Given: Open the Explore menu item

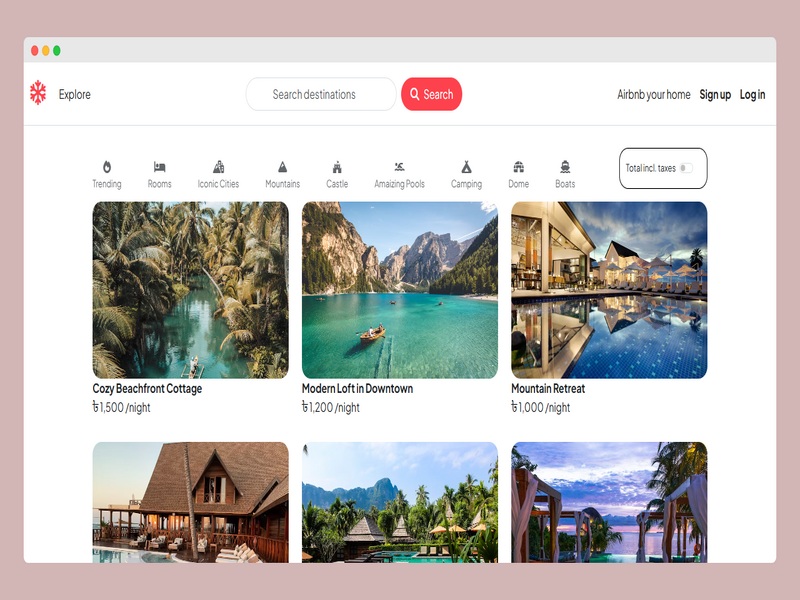Looking at the screenshot, I should [75, 95].
